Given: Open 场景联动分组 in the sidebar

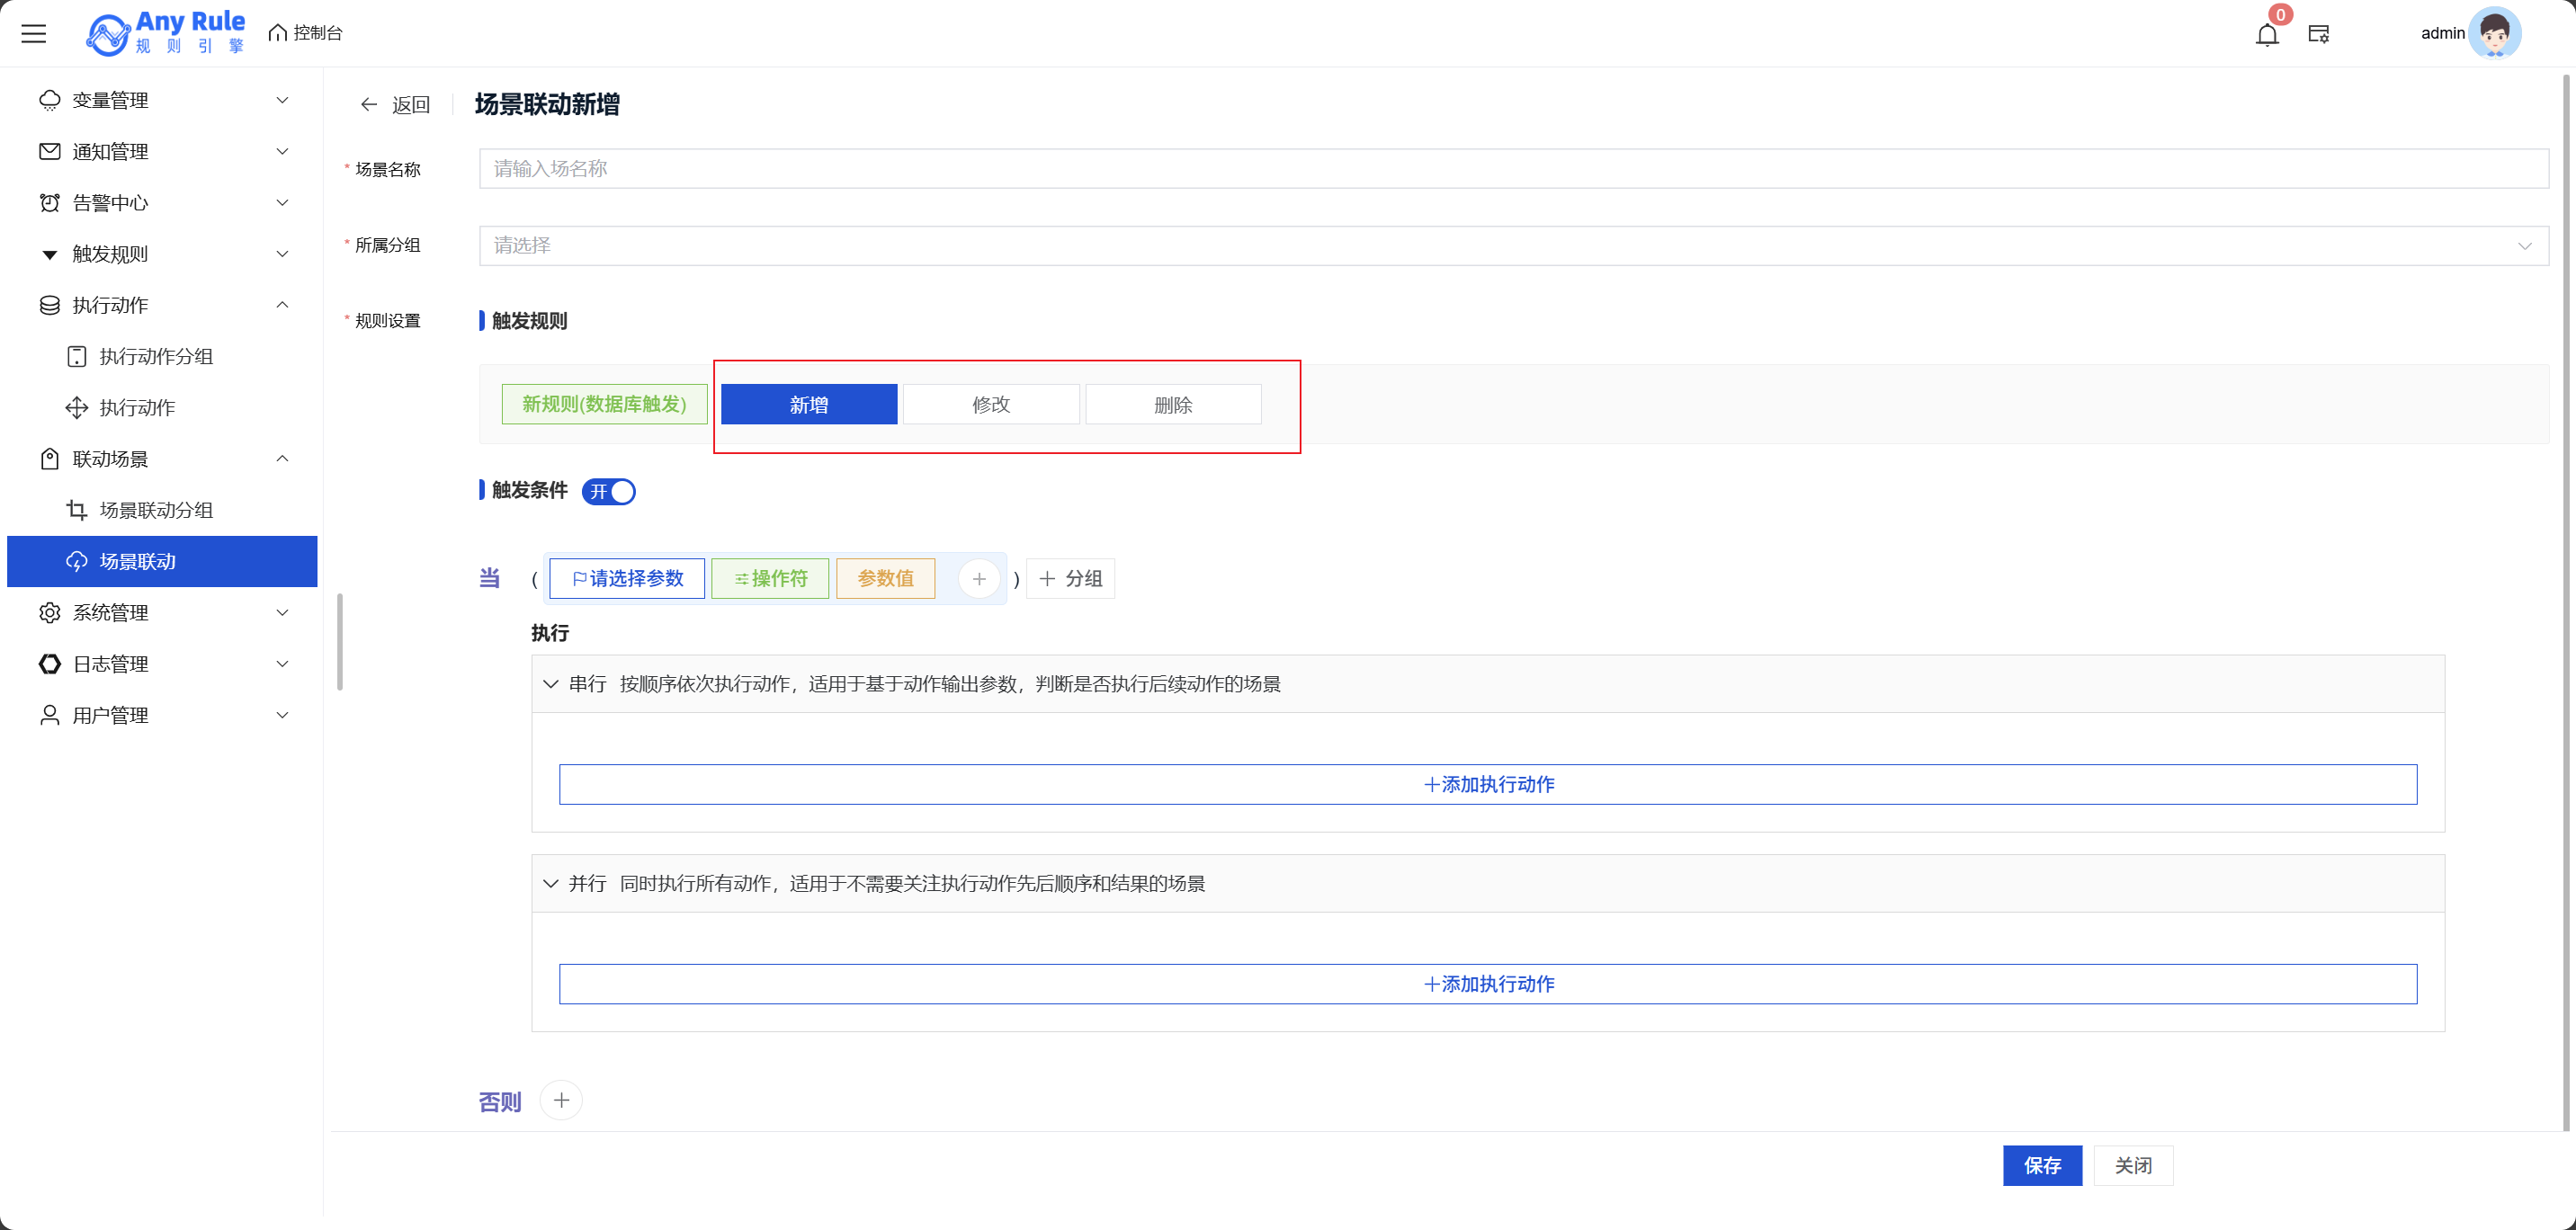Looking at the screenshot, I should pyautogui.click(x=157, y=511).
